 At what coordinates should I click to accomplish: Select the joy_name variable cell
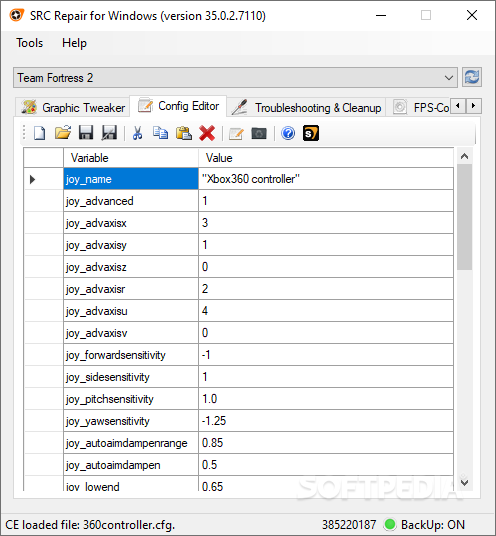(x=131, y=179)
